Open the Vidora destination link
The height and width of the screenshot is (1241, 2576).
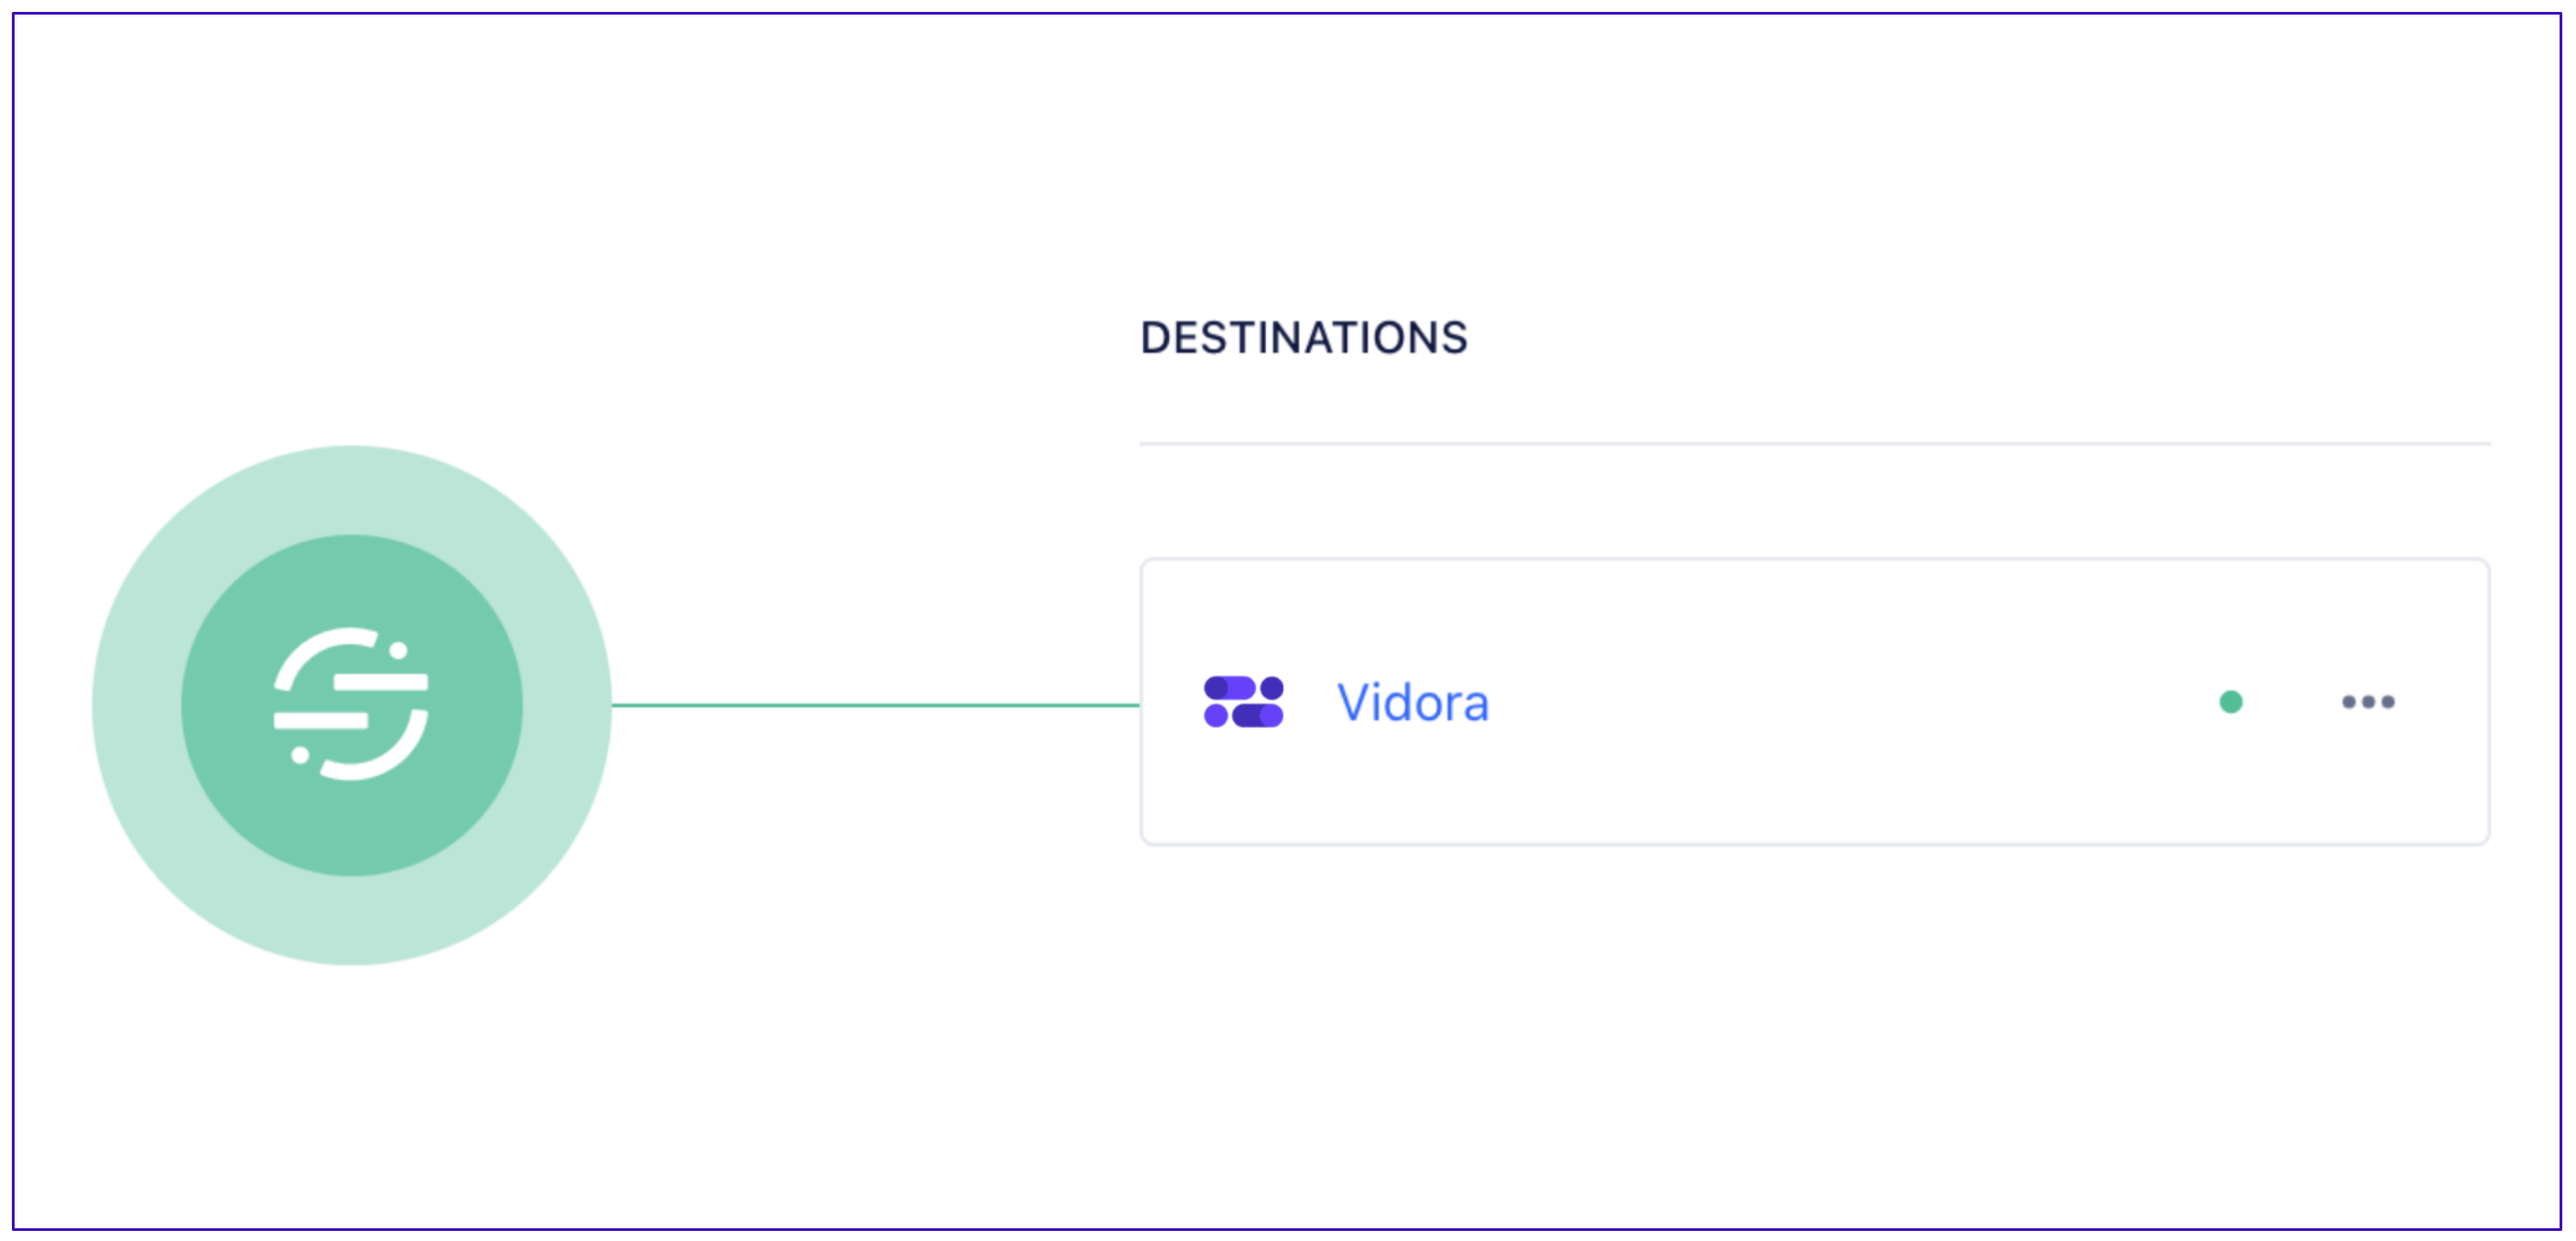tap(1413, 702)
